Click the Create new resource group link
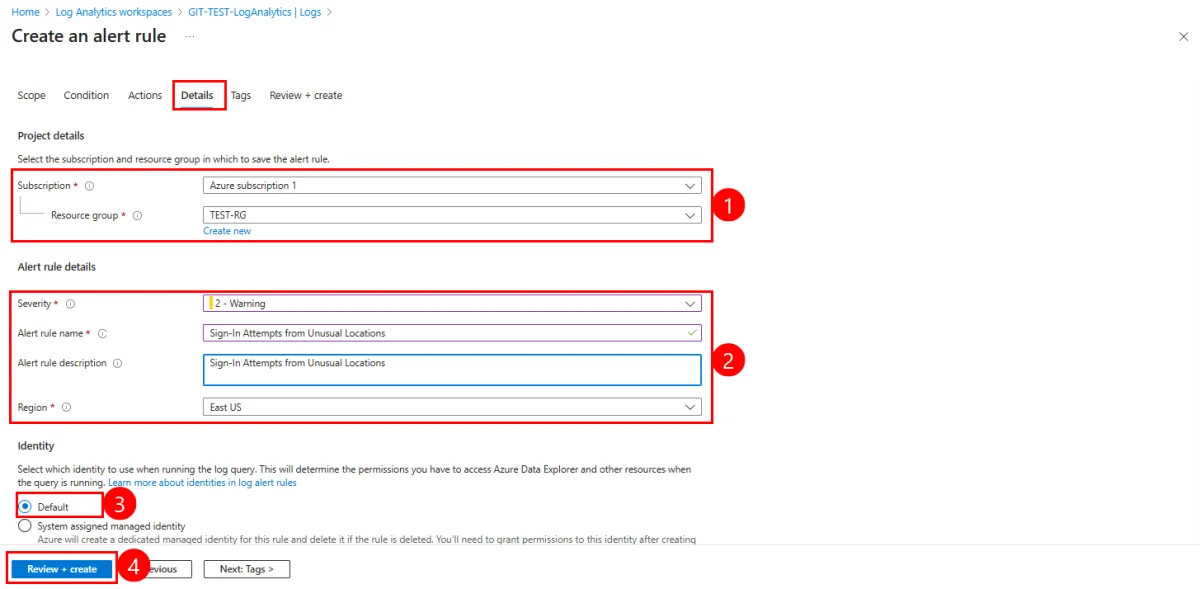The height and width of the screenshot is (589, 1200). click(227, 231)
